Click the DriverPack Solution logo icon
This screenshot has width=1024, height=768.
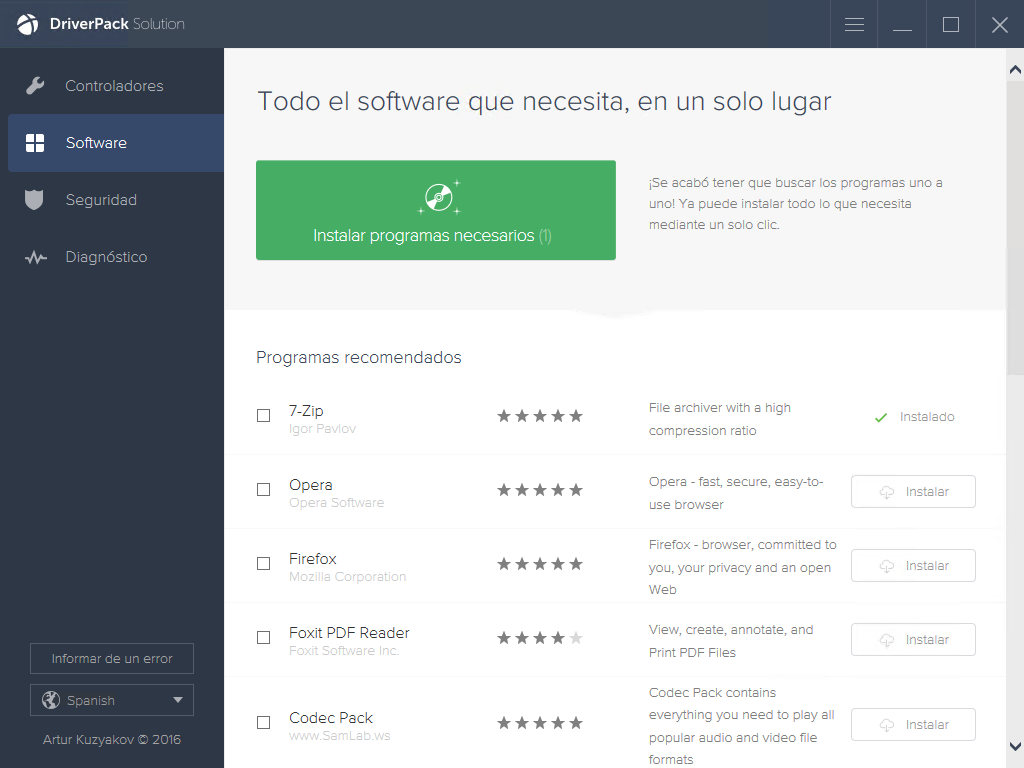pos(27,24)
